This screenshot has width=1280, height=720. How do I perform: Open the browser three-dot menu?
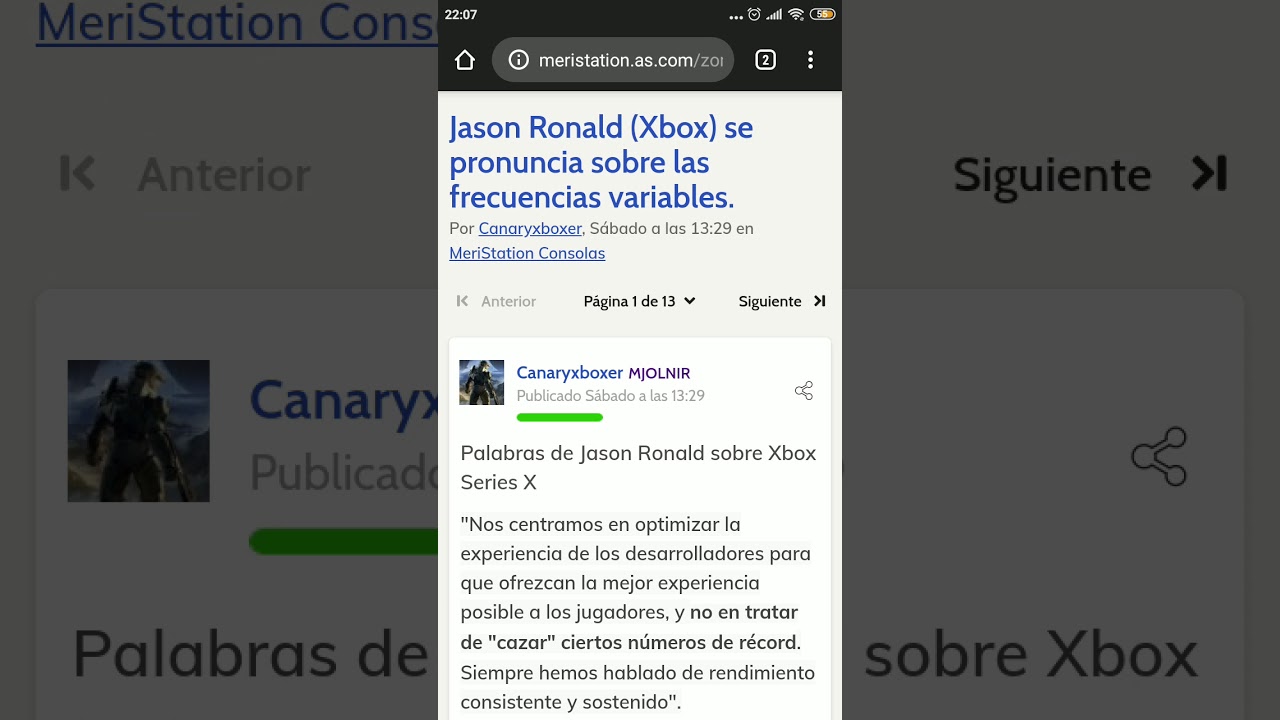point(810,60)
